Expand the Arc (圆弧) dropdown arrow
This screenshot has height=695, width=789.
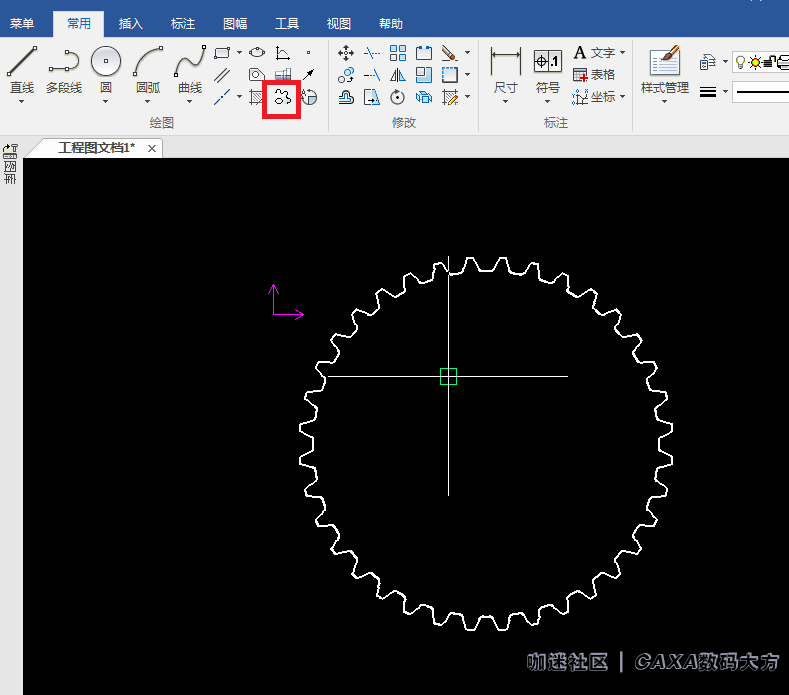pyautogui.click(x=147, y=101)
